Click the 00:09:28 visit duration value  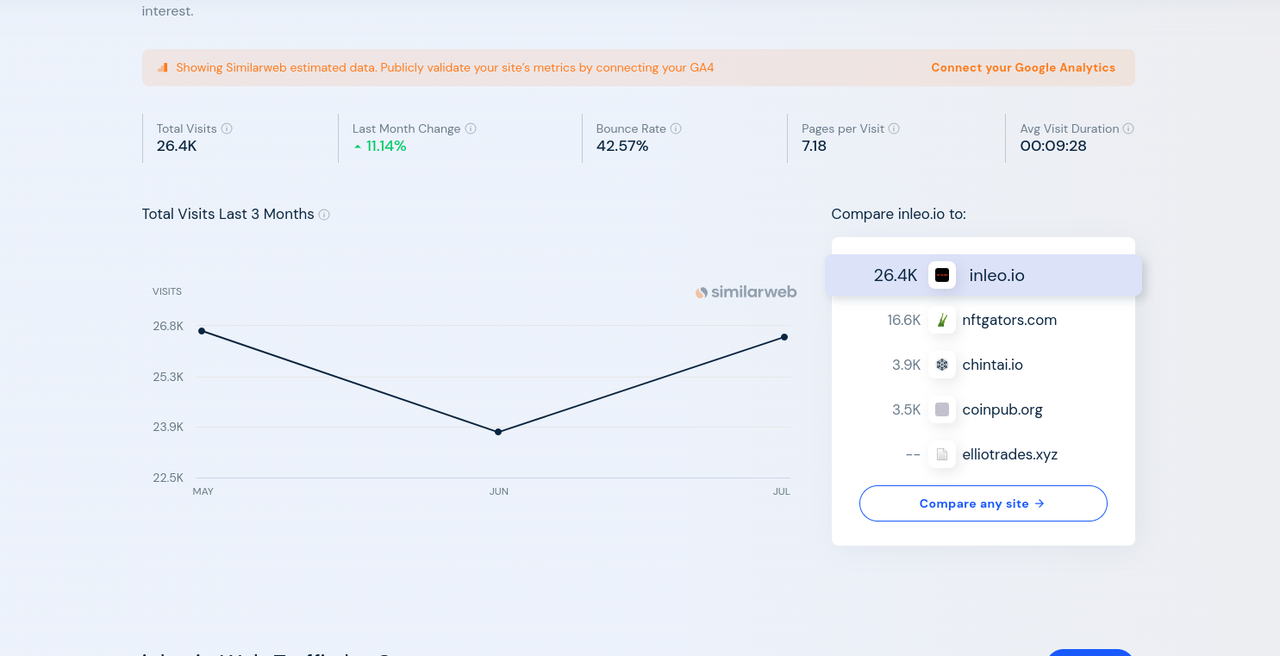tap(1053, 146)
